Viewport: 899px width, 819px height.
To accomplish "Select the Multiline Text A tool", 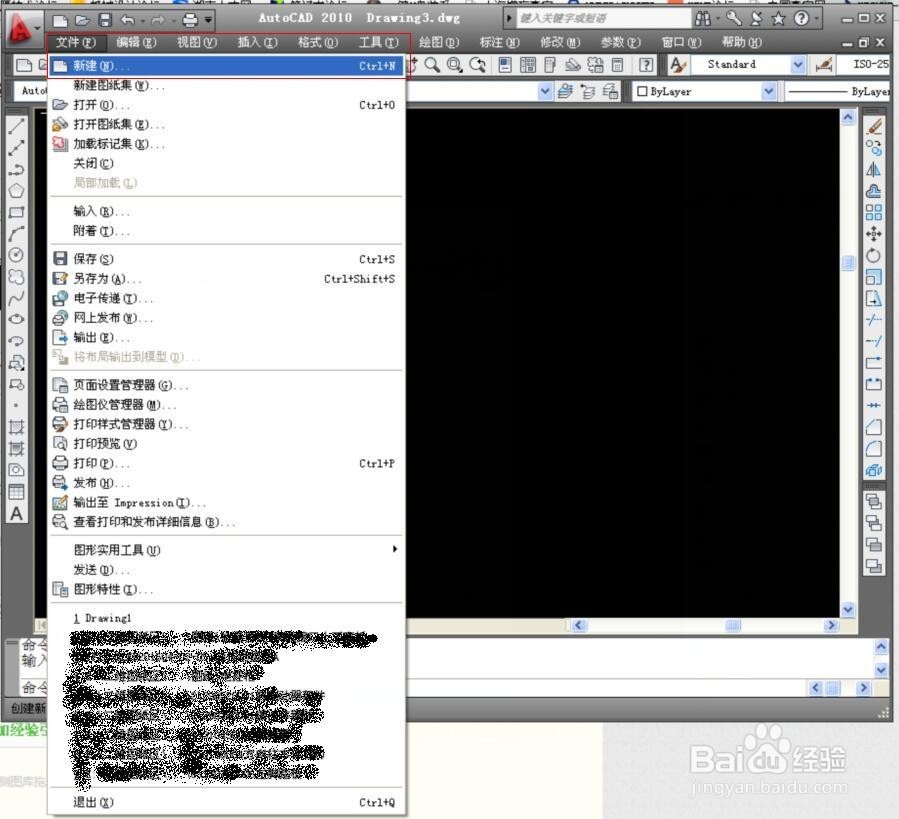I will 17,513.
